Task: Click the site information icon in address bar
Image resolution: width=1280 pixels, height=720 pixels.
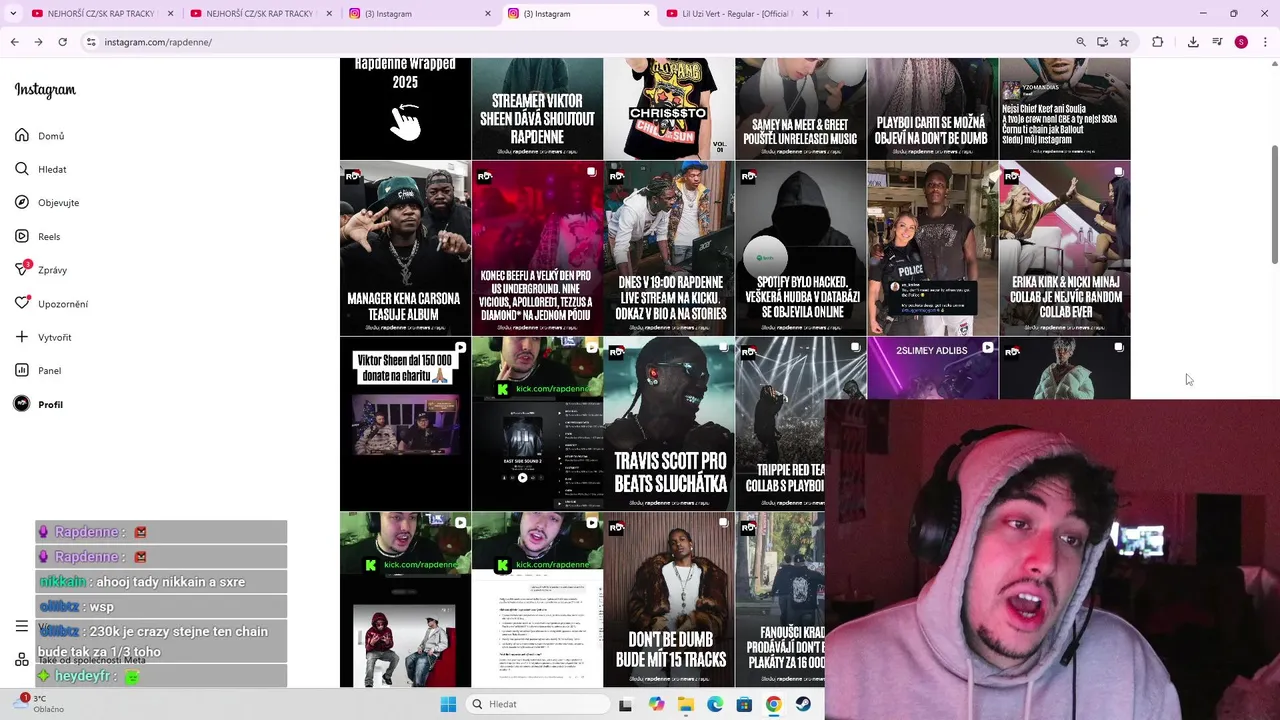Action: (91, 42)
